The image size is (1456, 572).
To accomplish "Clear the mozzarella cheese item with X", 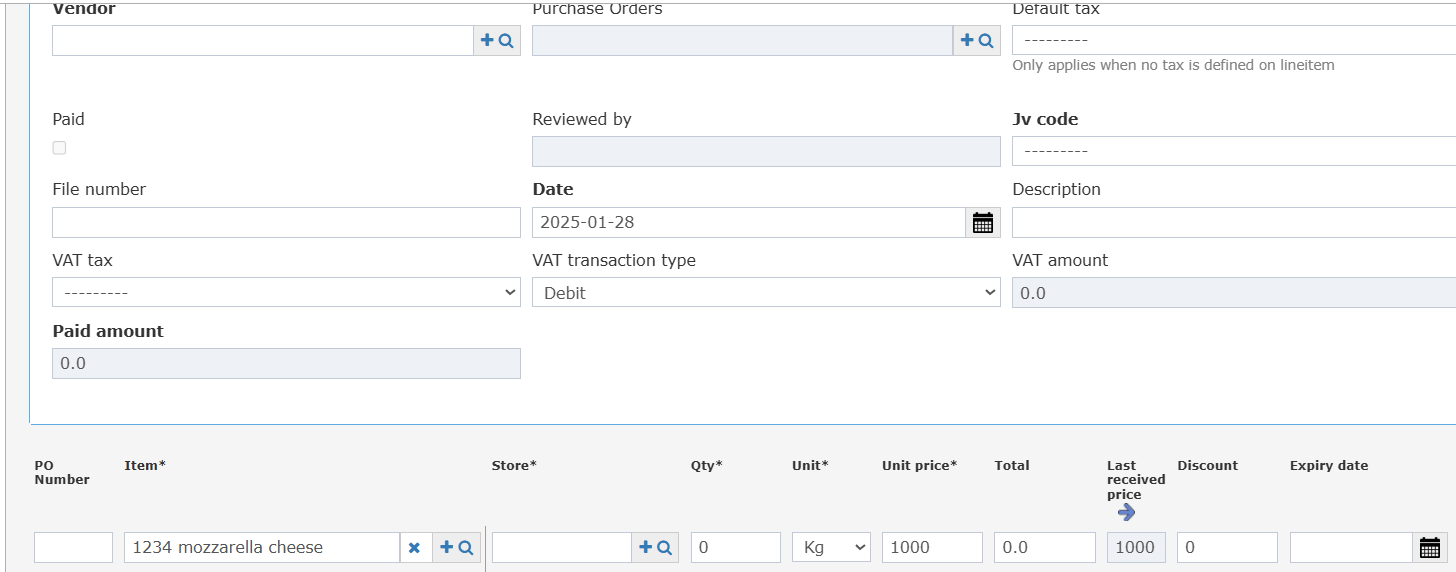I will click(x=415, y=548).
